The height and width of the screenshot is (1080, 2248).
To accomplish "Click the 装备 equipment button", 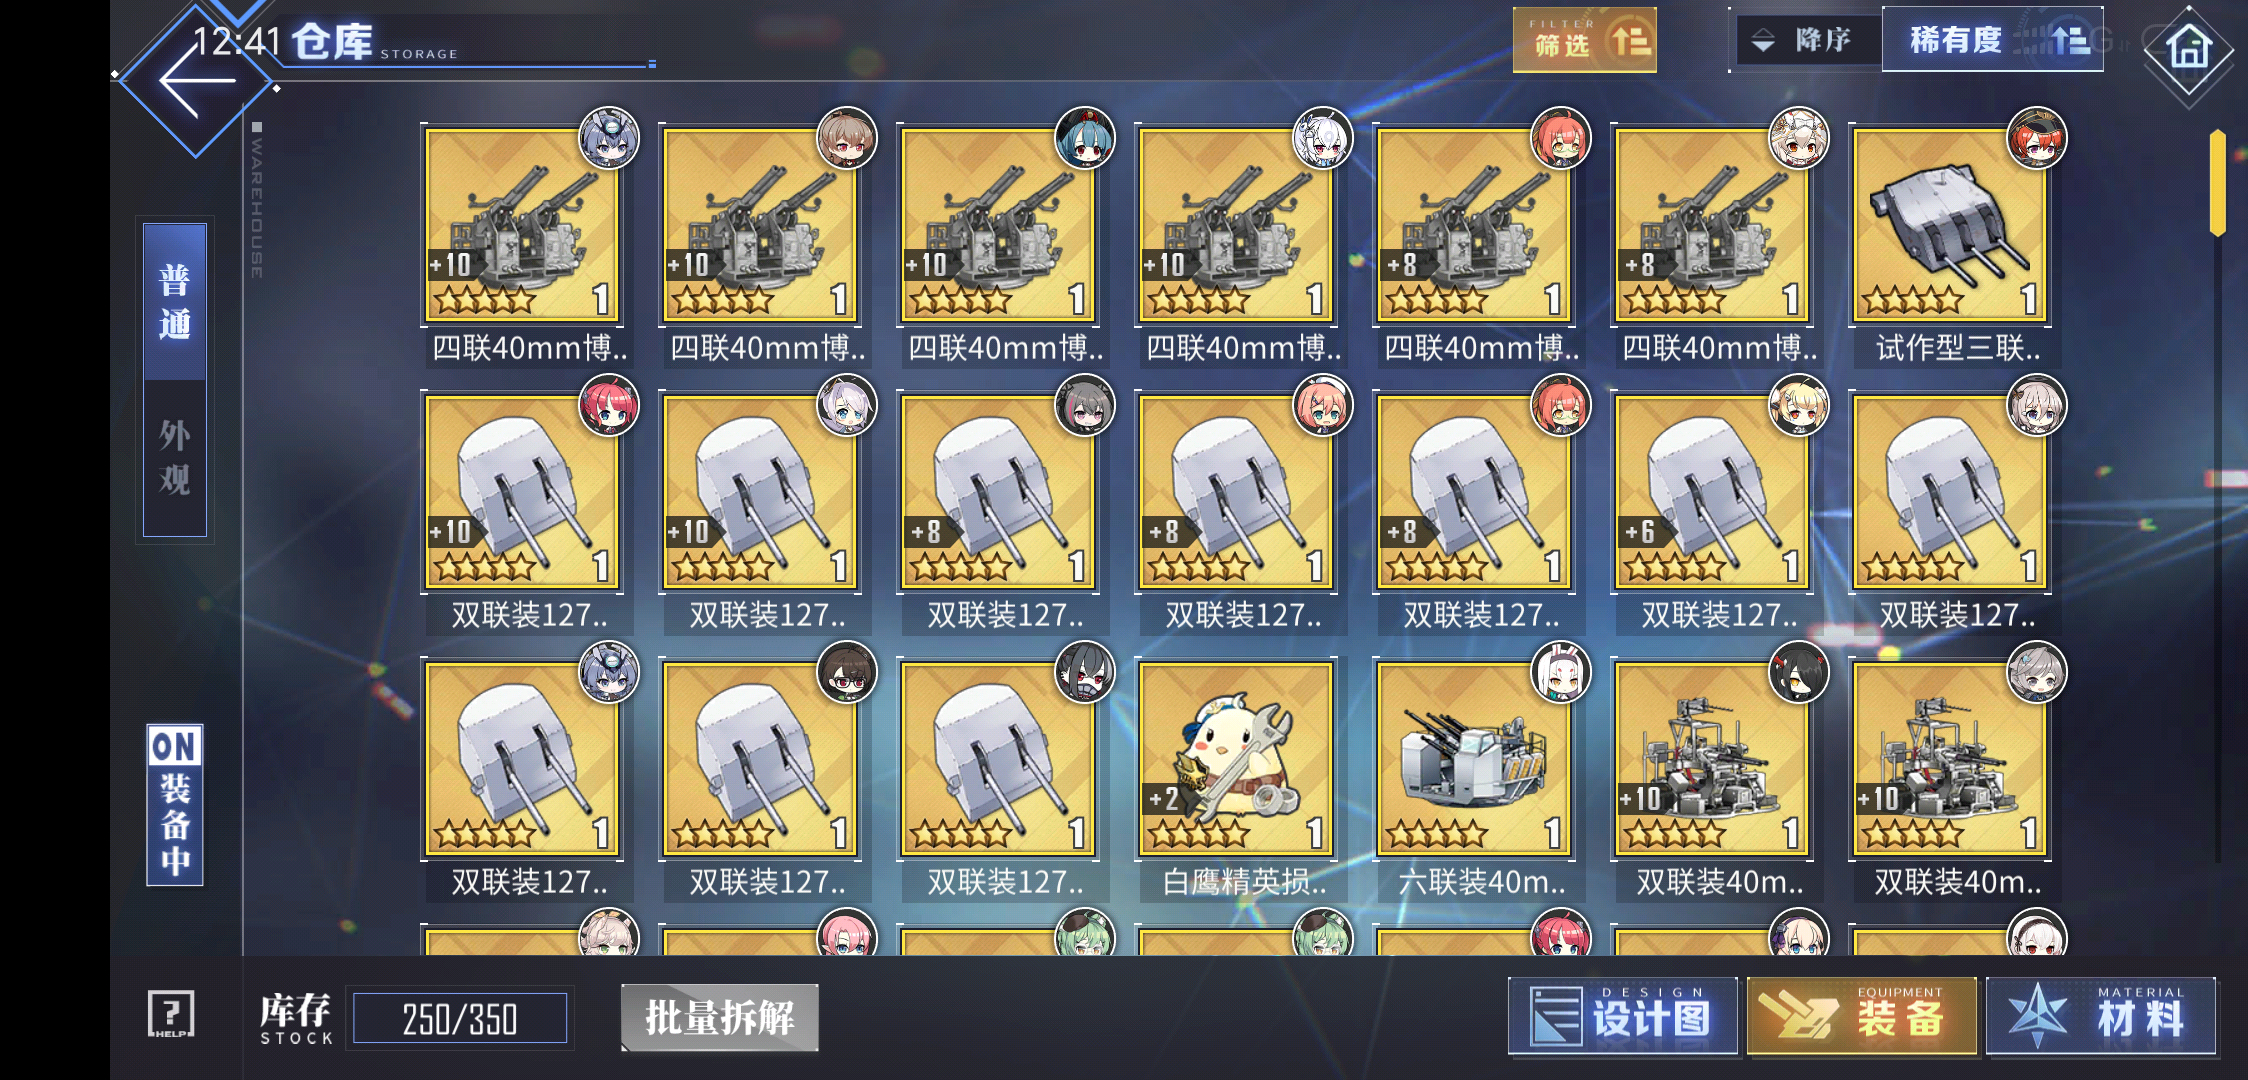I will pyautogui.click(x=1862, y=1017).
